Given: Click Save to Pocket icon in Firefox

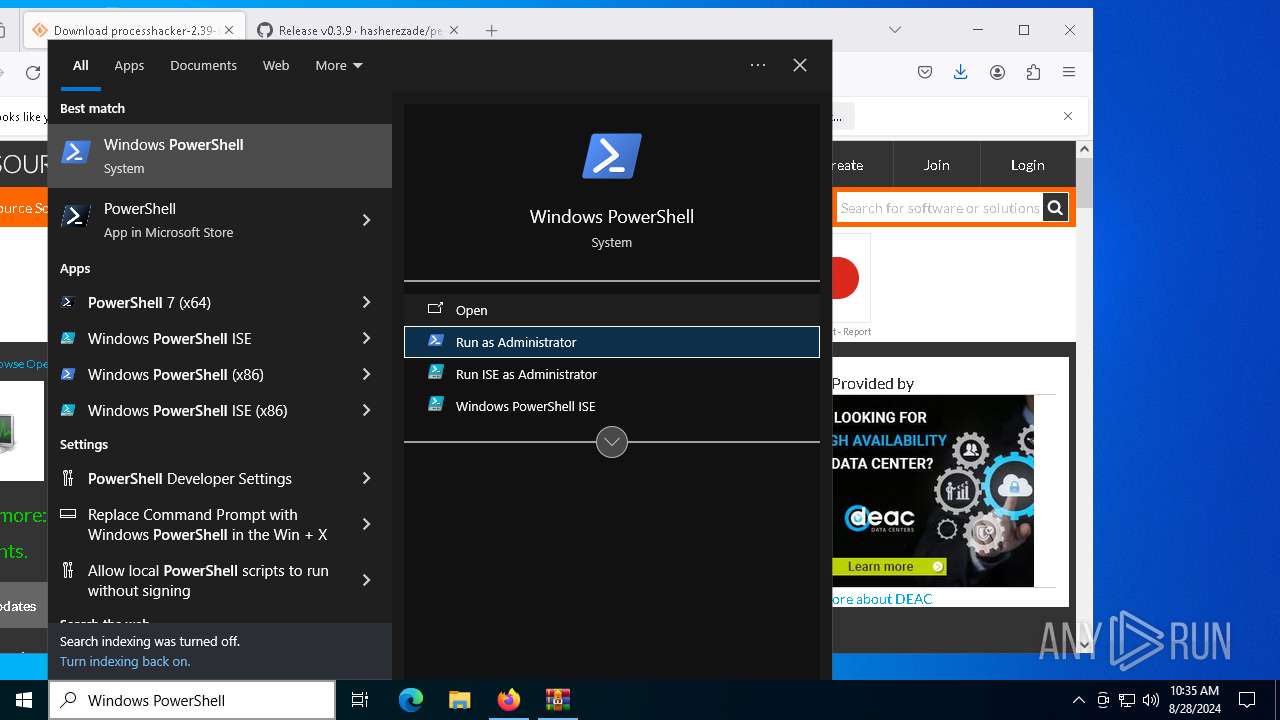Looking at the screenshot, I should coord(925,72).
